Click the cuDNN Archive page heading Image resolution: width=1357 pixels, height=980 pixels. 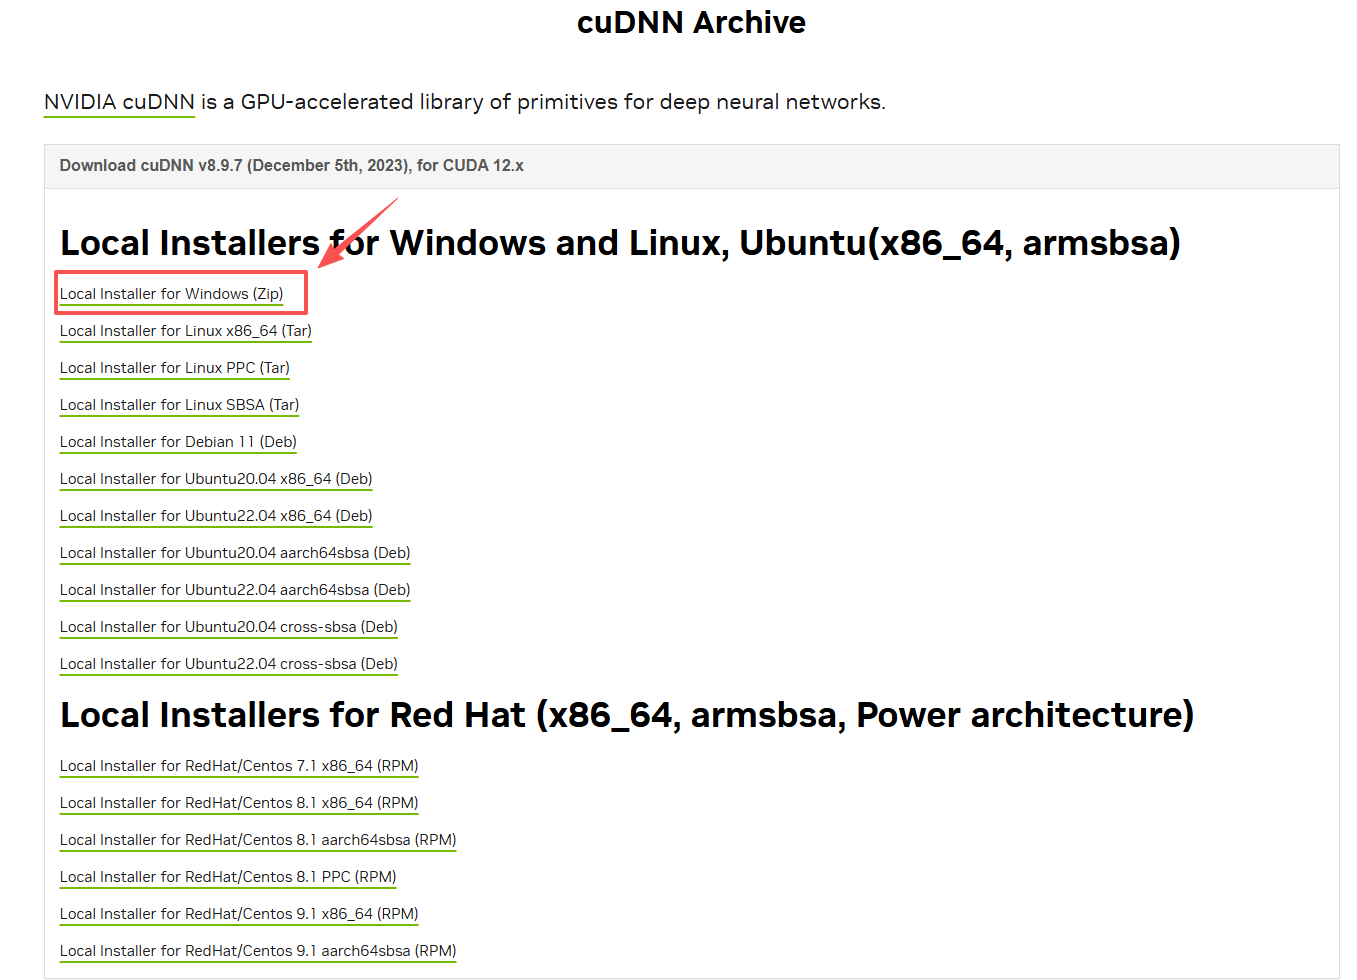pyautogui.click(x=691, y=22)
